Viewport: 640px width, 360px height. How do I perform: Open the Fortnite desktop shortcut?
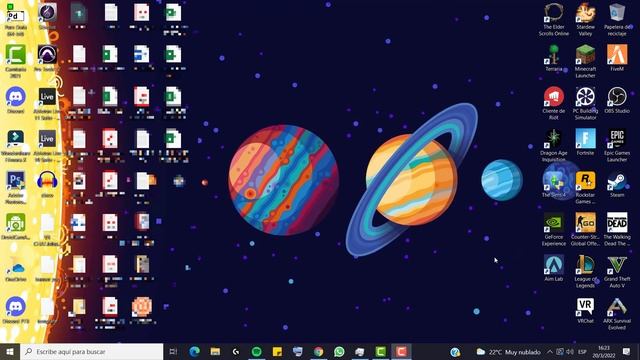[585, 142]
